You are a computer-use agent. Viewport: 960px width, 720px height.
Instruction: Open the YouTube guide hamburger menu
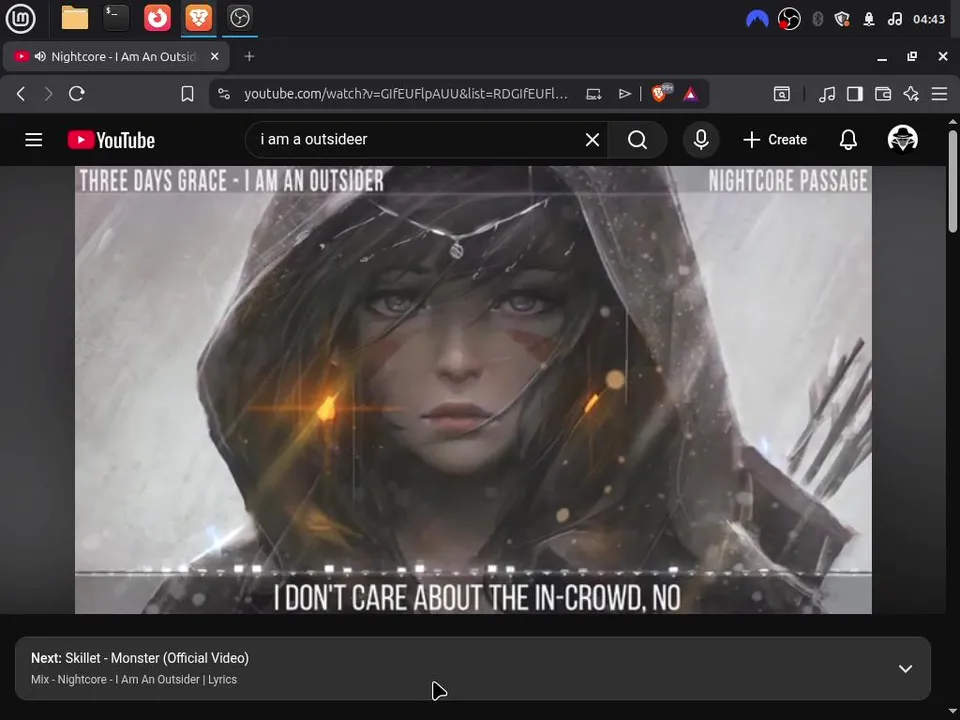click(34, 140)
